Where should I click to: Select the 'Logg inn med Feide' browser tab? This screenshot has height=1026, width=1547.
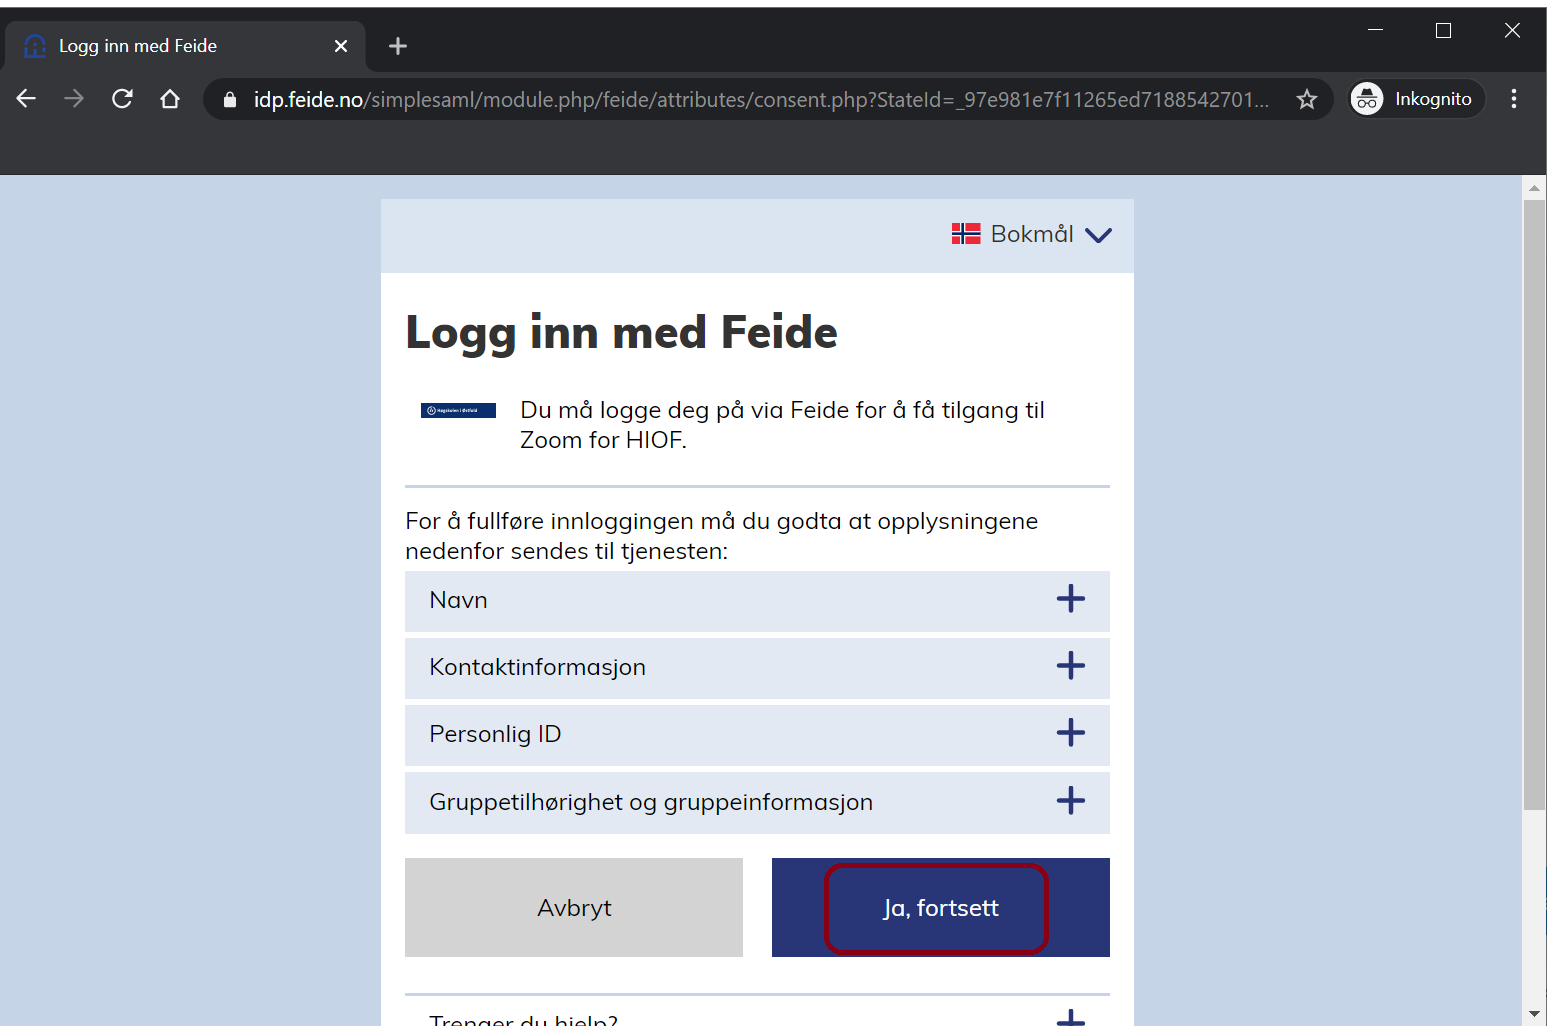(x=185, y=46)
